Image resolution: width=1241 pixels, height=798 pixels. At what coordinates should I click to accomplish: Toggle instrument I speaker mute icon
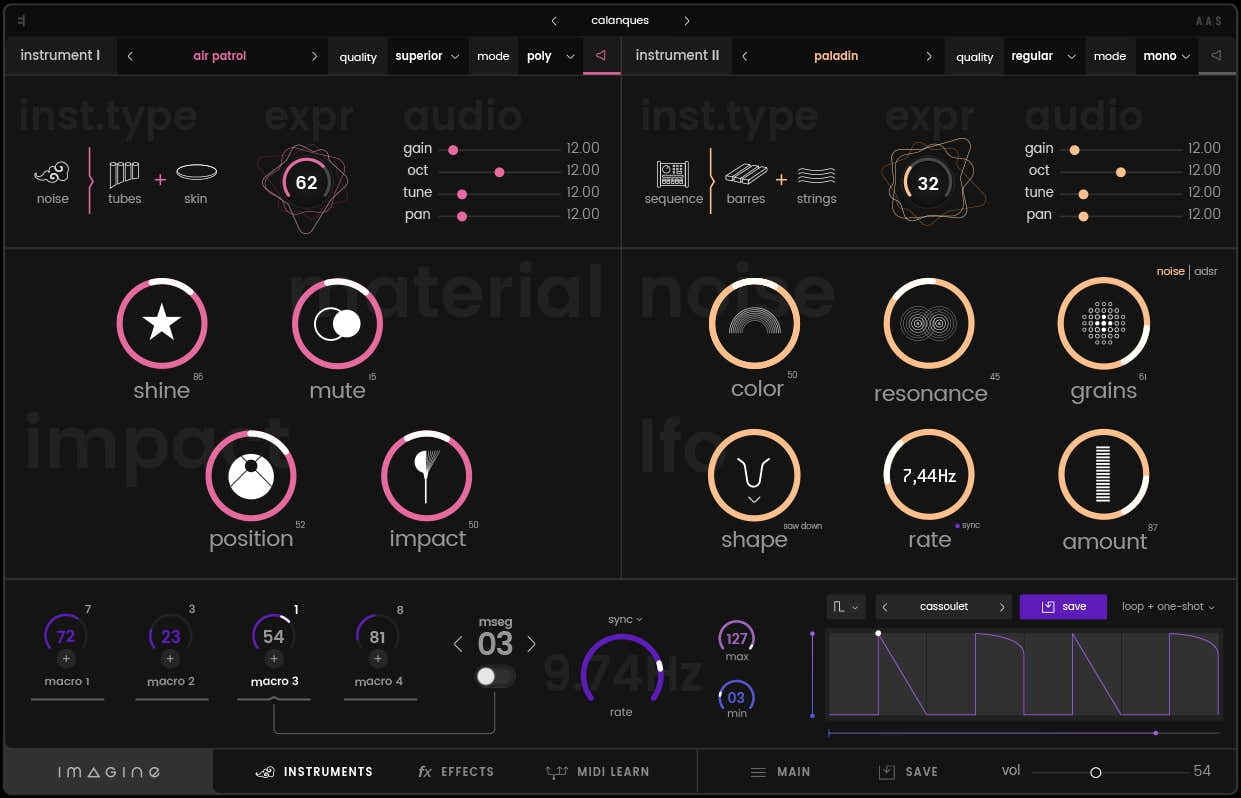click(600, 56)
